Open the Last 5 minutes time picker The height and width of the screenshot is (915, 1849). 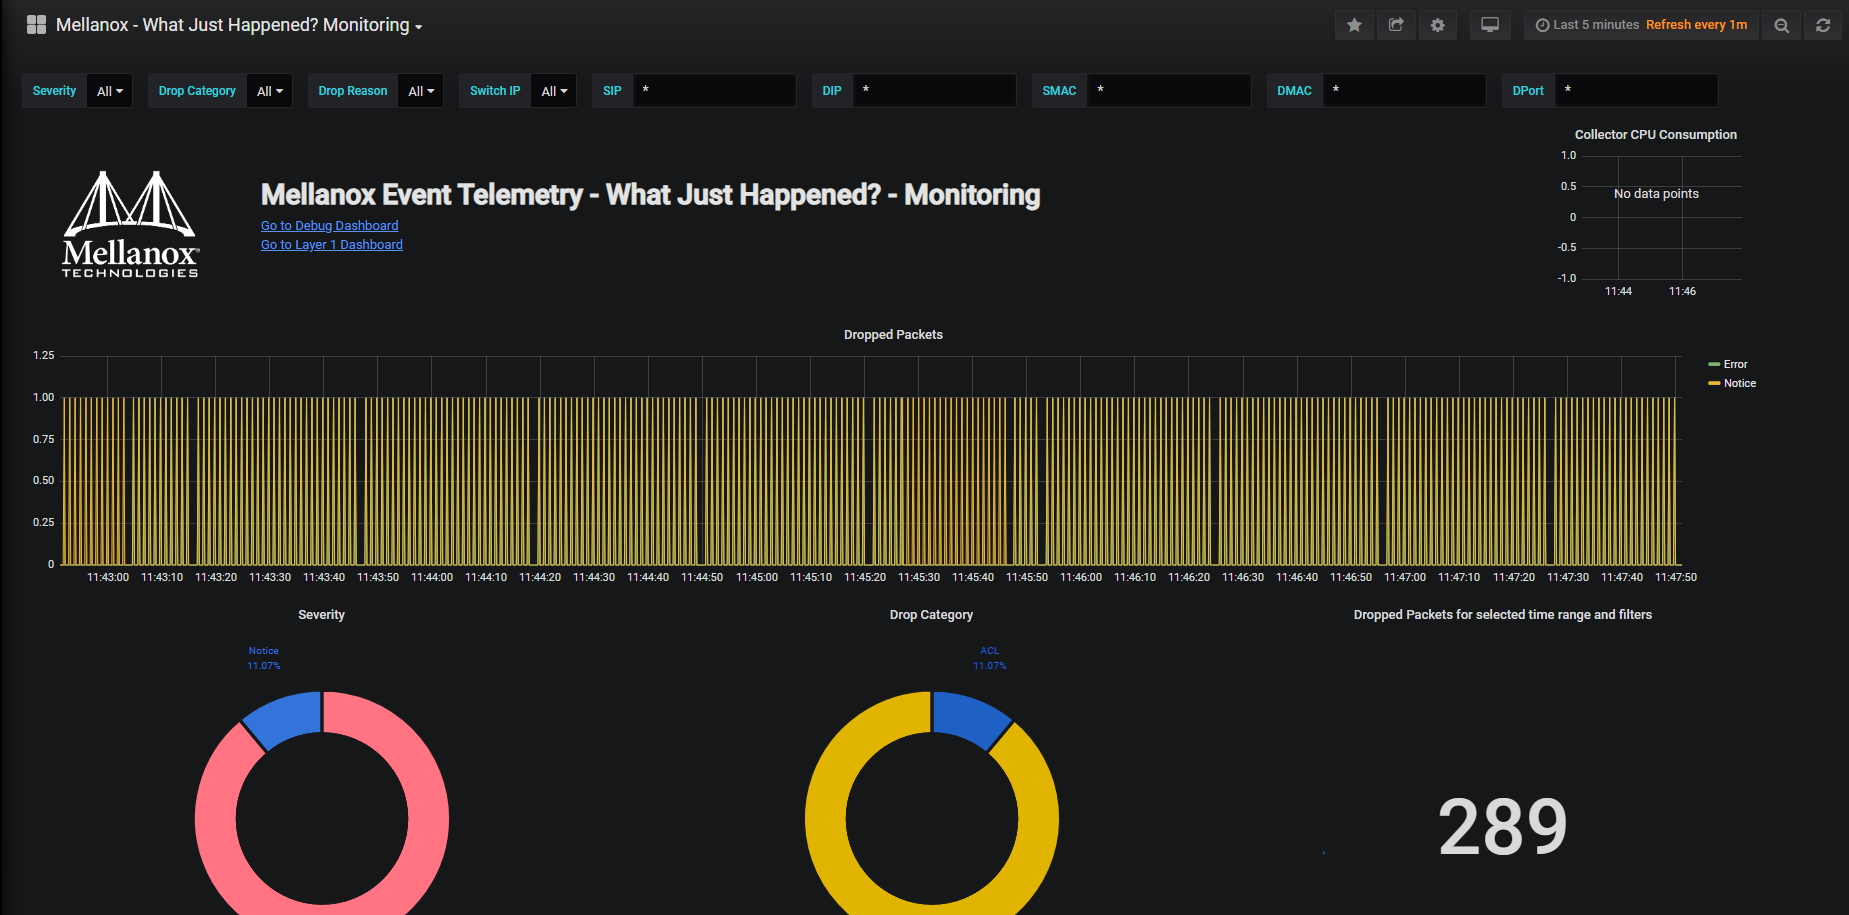(x=1641, y=25)
